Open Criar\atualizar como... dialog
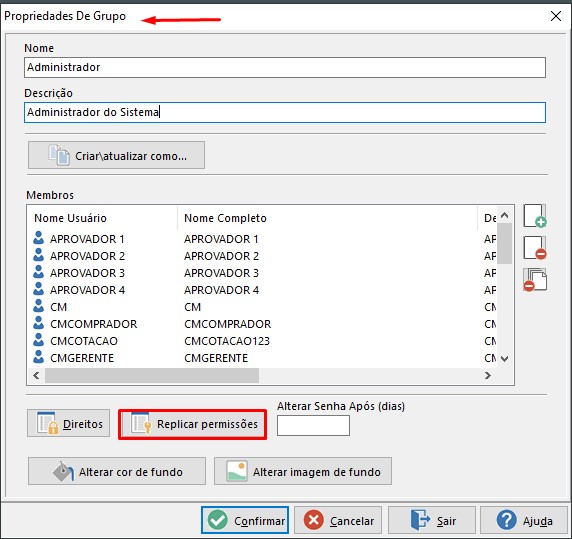 point(116,155)
